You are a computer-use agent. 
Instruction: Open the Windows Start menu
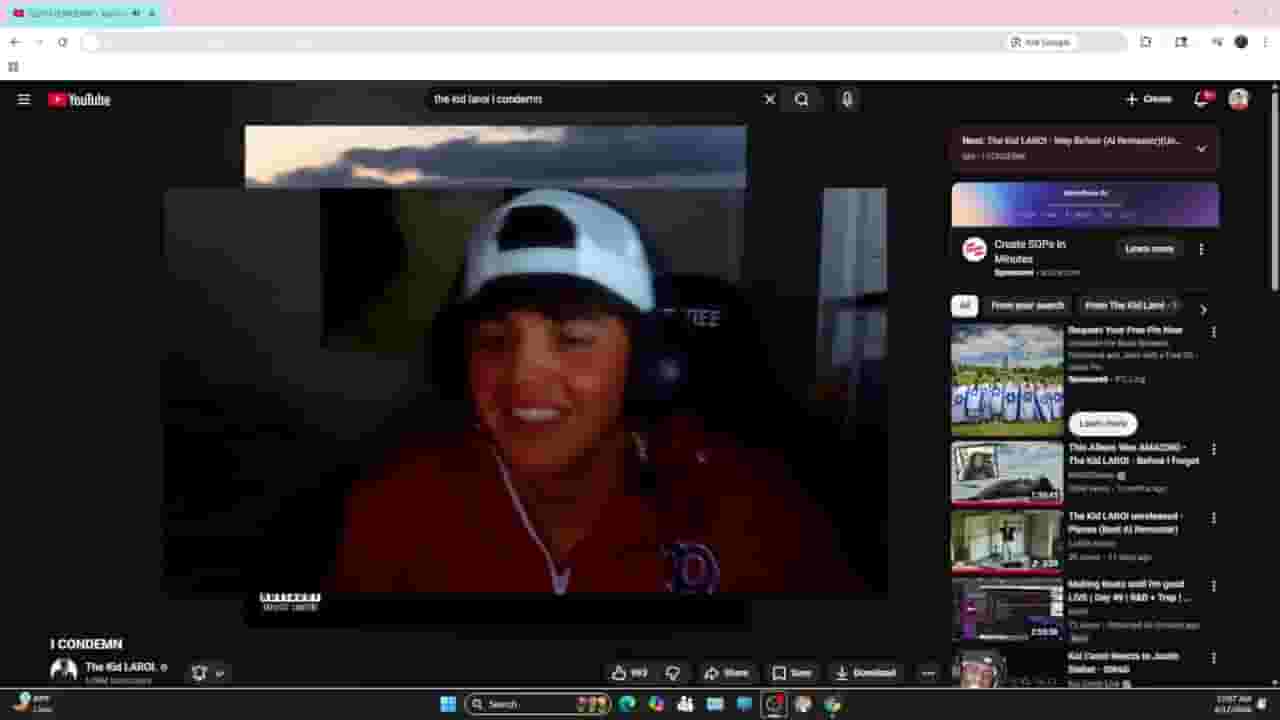pyautogui.click(x=448, y=704)
